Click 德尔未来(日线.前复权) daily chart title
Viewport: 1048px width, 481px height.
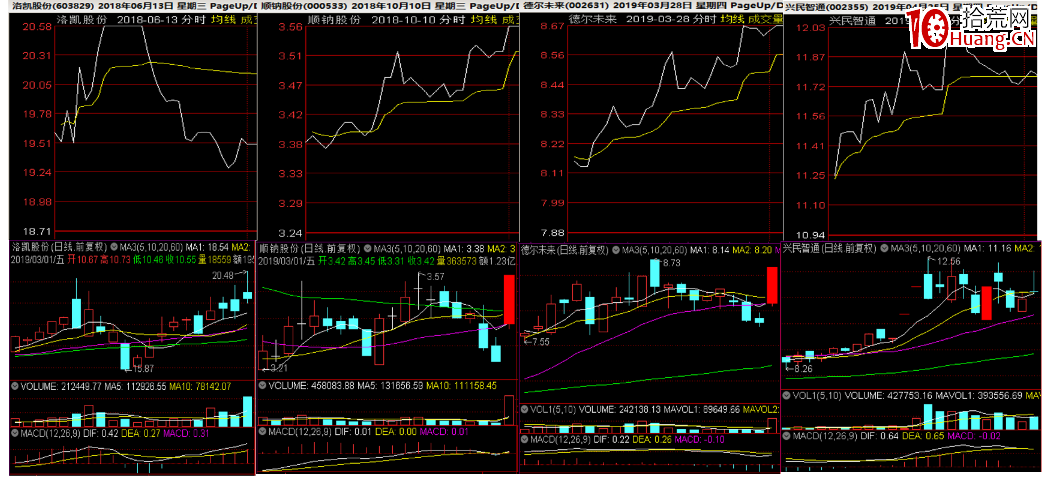point(565,250)
